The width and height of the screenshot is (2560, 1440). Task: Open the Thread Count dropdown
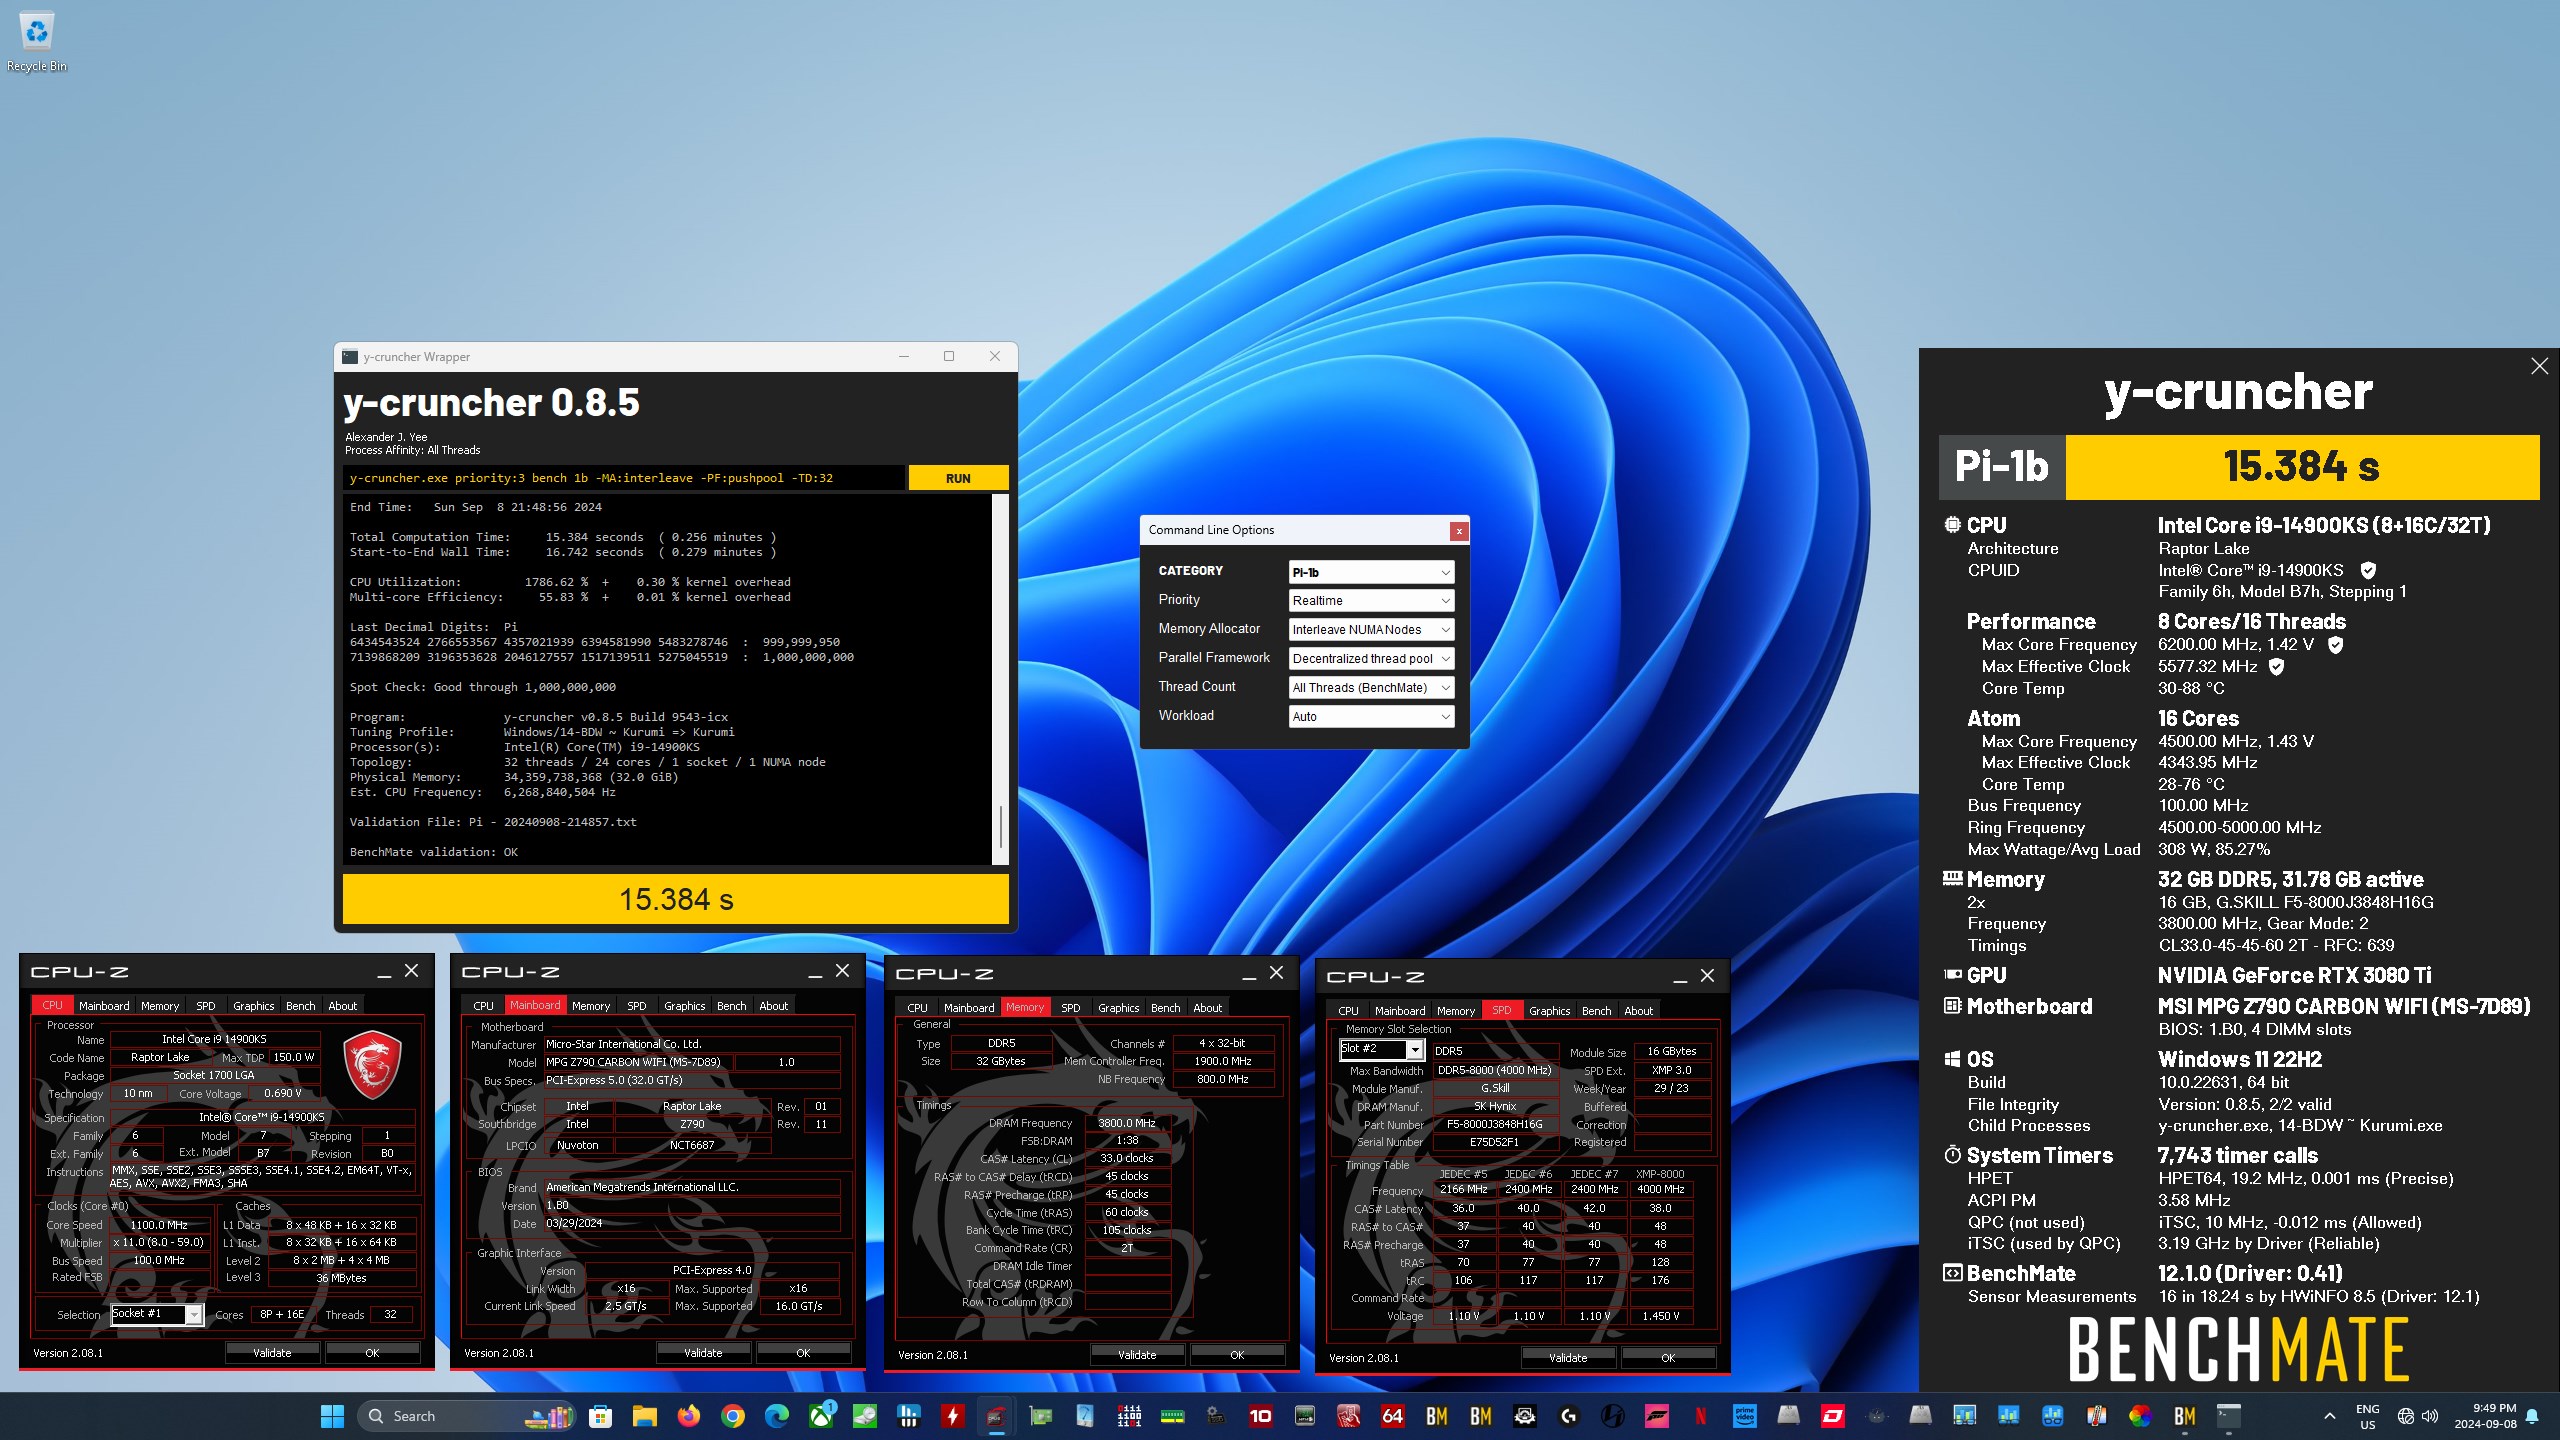click(x=1371, y=687)
